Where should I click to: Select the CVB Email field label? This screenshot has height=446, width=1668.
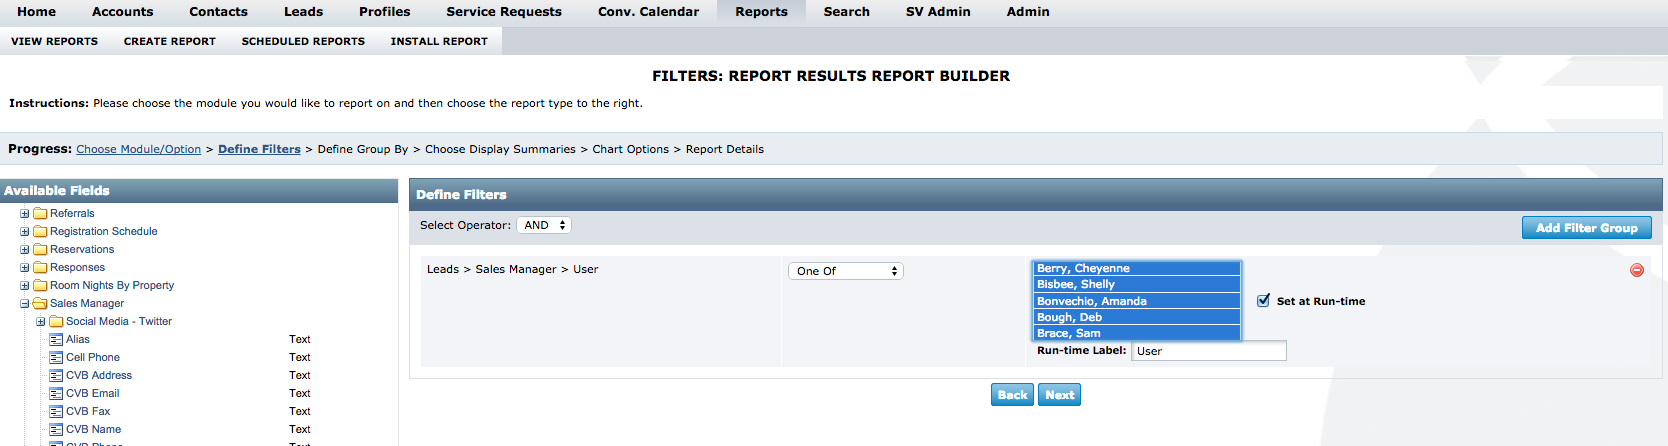93,393
